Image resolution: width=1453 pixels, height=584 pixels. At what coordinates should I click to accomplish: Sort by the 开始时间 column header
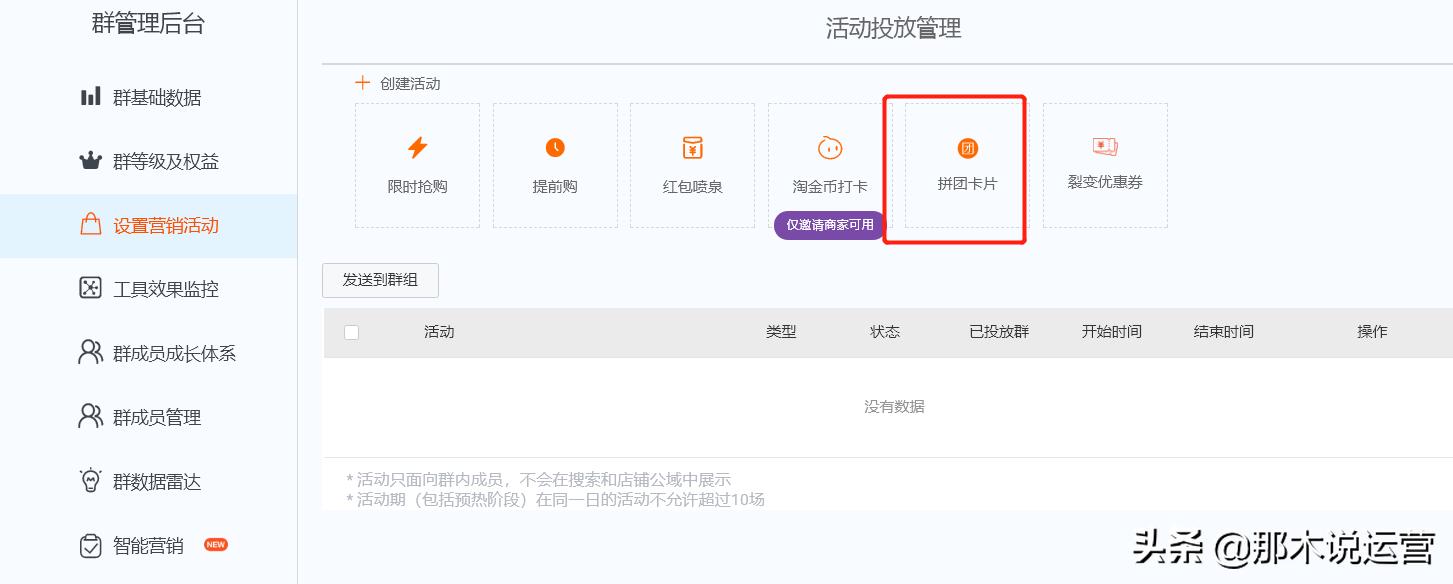[1112, 332]
